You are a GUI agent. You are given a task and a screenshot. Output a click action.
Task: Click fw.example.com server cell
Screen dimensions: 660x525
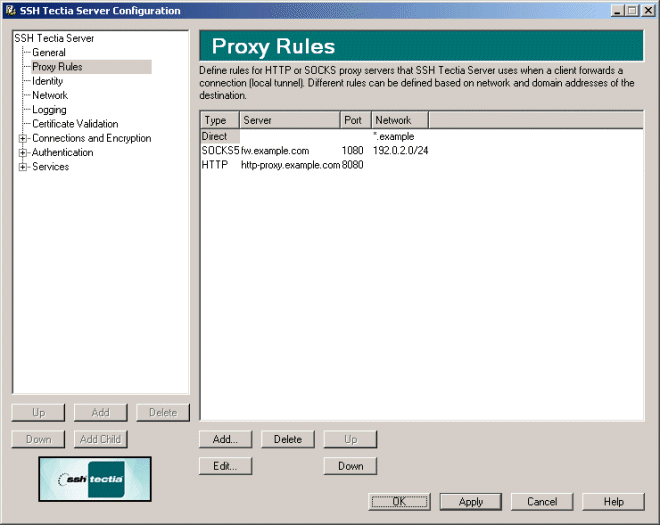(275, 151)
